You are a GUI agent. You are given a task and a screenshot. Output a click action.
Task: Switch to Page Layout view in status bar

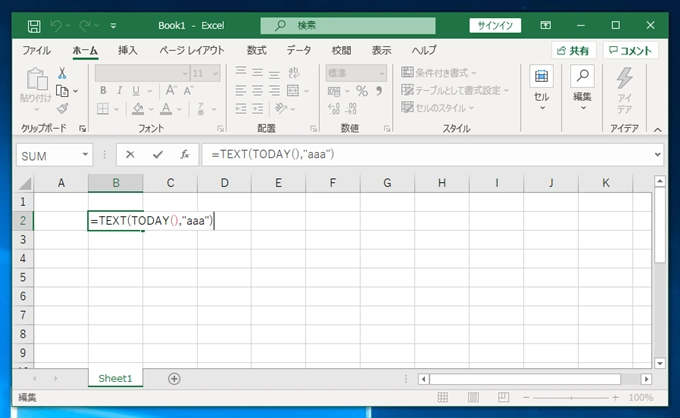click(x=473, y=397)
